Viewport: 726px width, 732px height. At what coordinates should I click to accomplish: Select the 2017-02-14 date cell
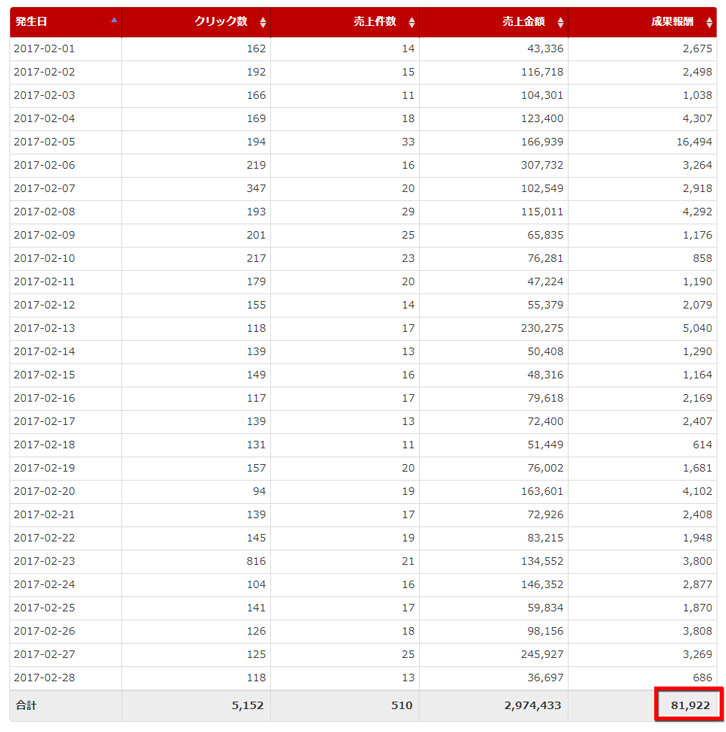44,351
